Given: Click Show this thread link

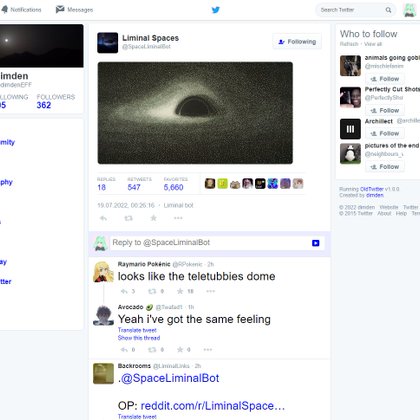Looking at the screenshot, I should click(139, 338).
